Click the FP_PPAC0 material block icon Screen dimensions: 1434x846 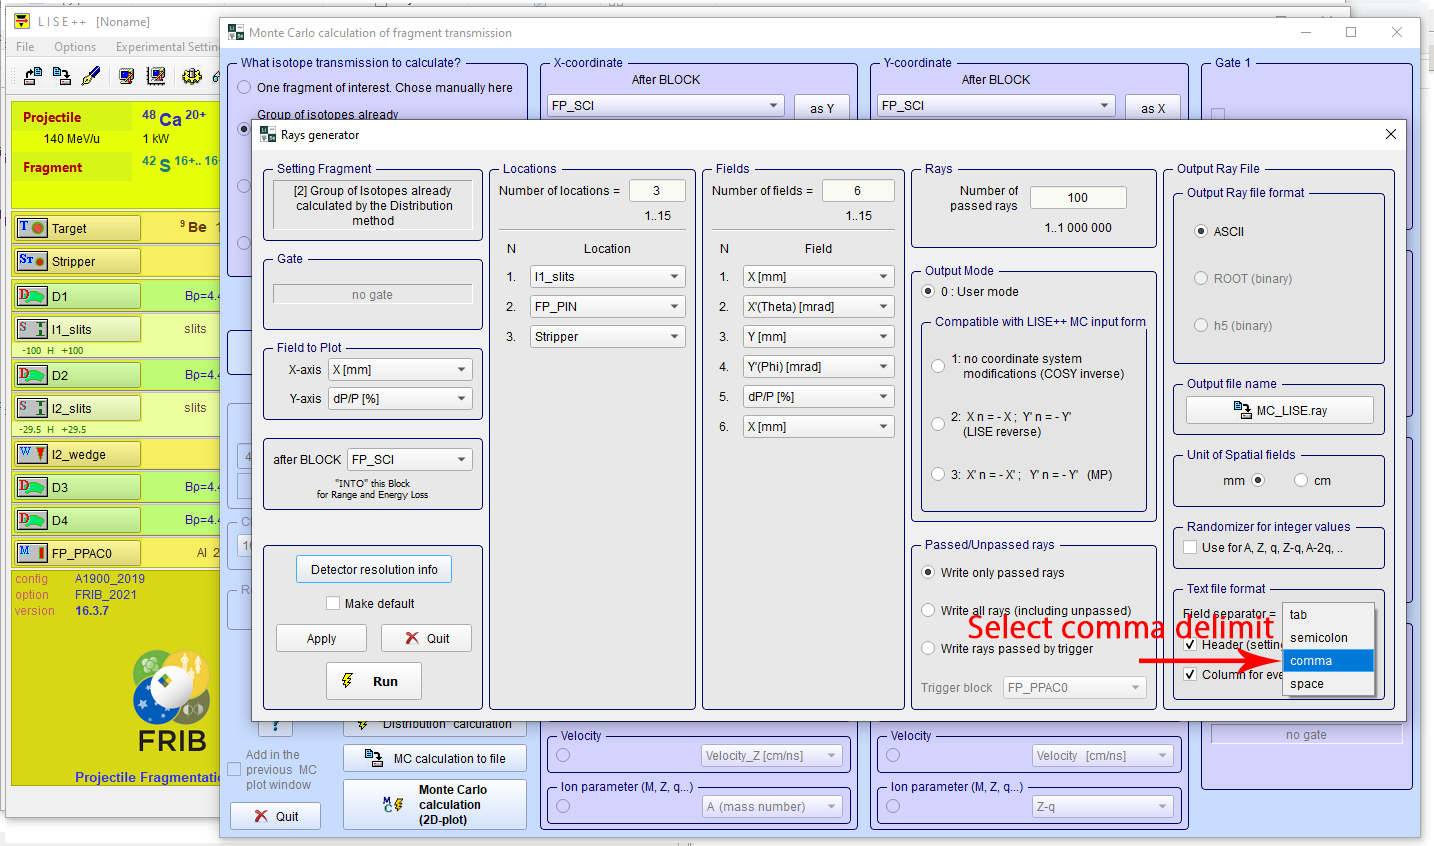point(32,553)
